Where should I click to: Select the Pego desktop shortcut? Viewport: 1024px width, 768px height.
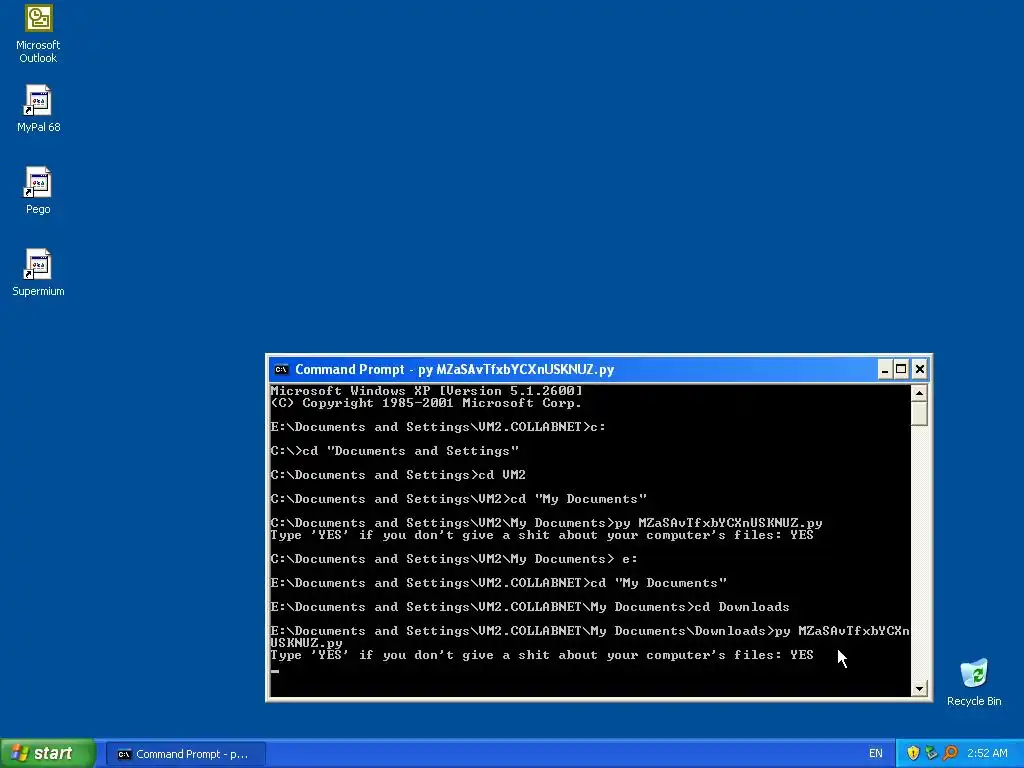coord(38,191)
